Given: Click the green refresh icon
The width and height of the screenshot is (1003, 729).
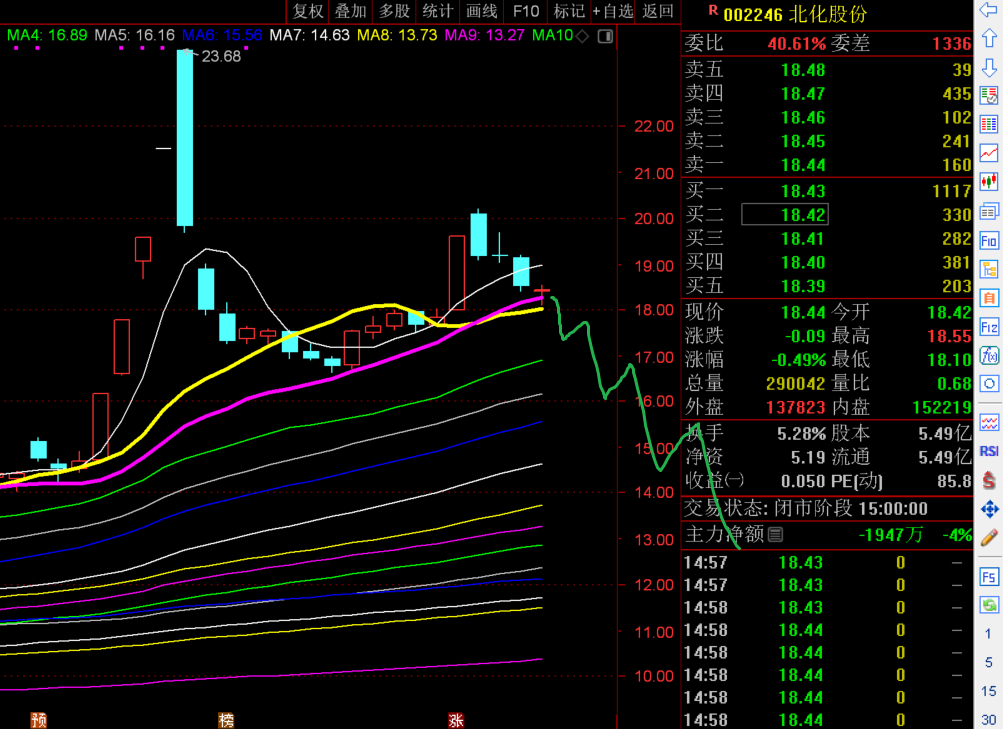Looking at the screenshot, I should [x=988, y=605].
